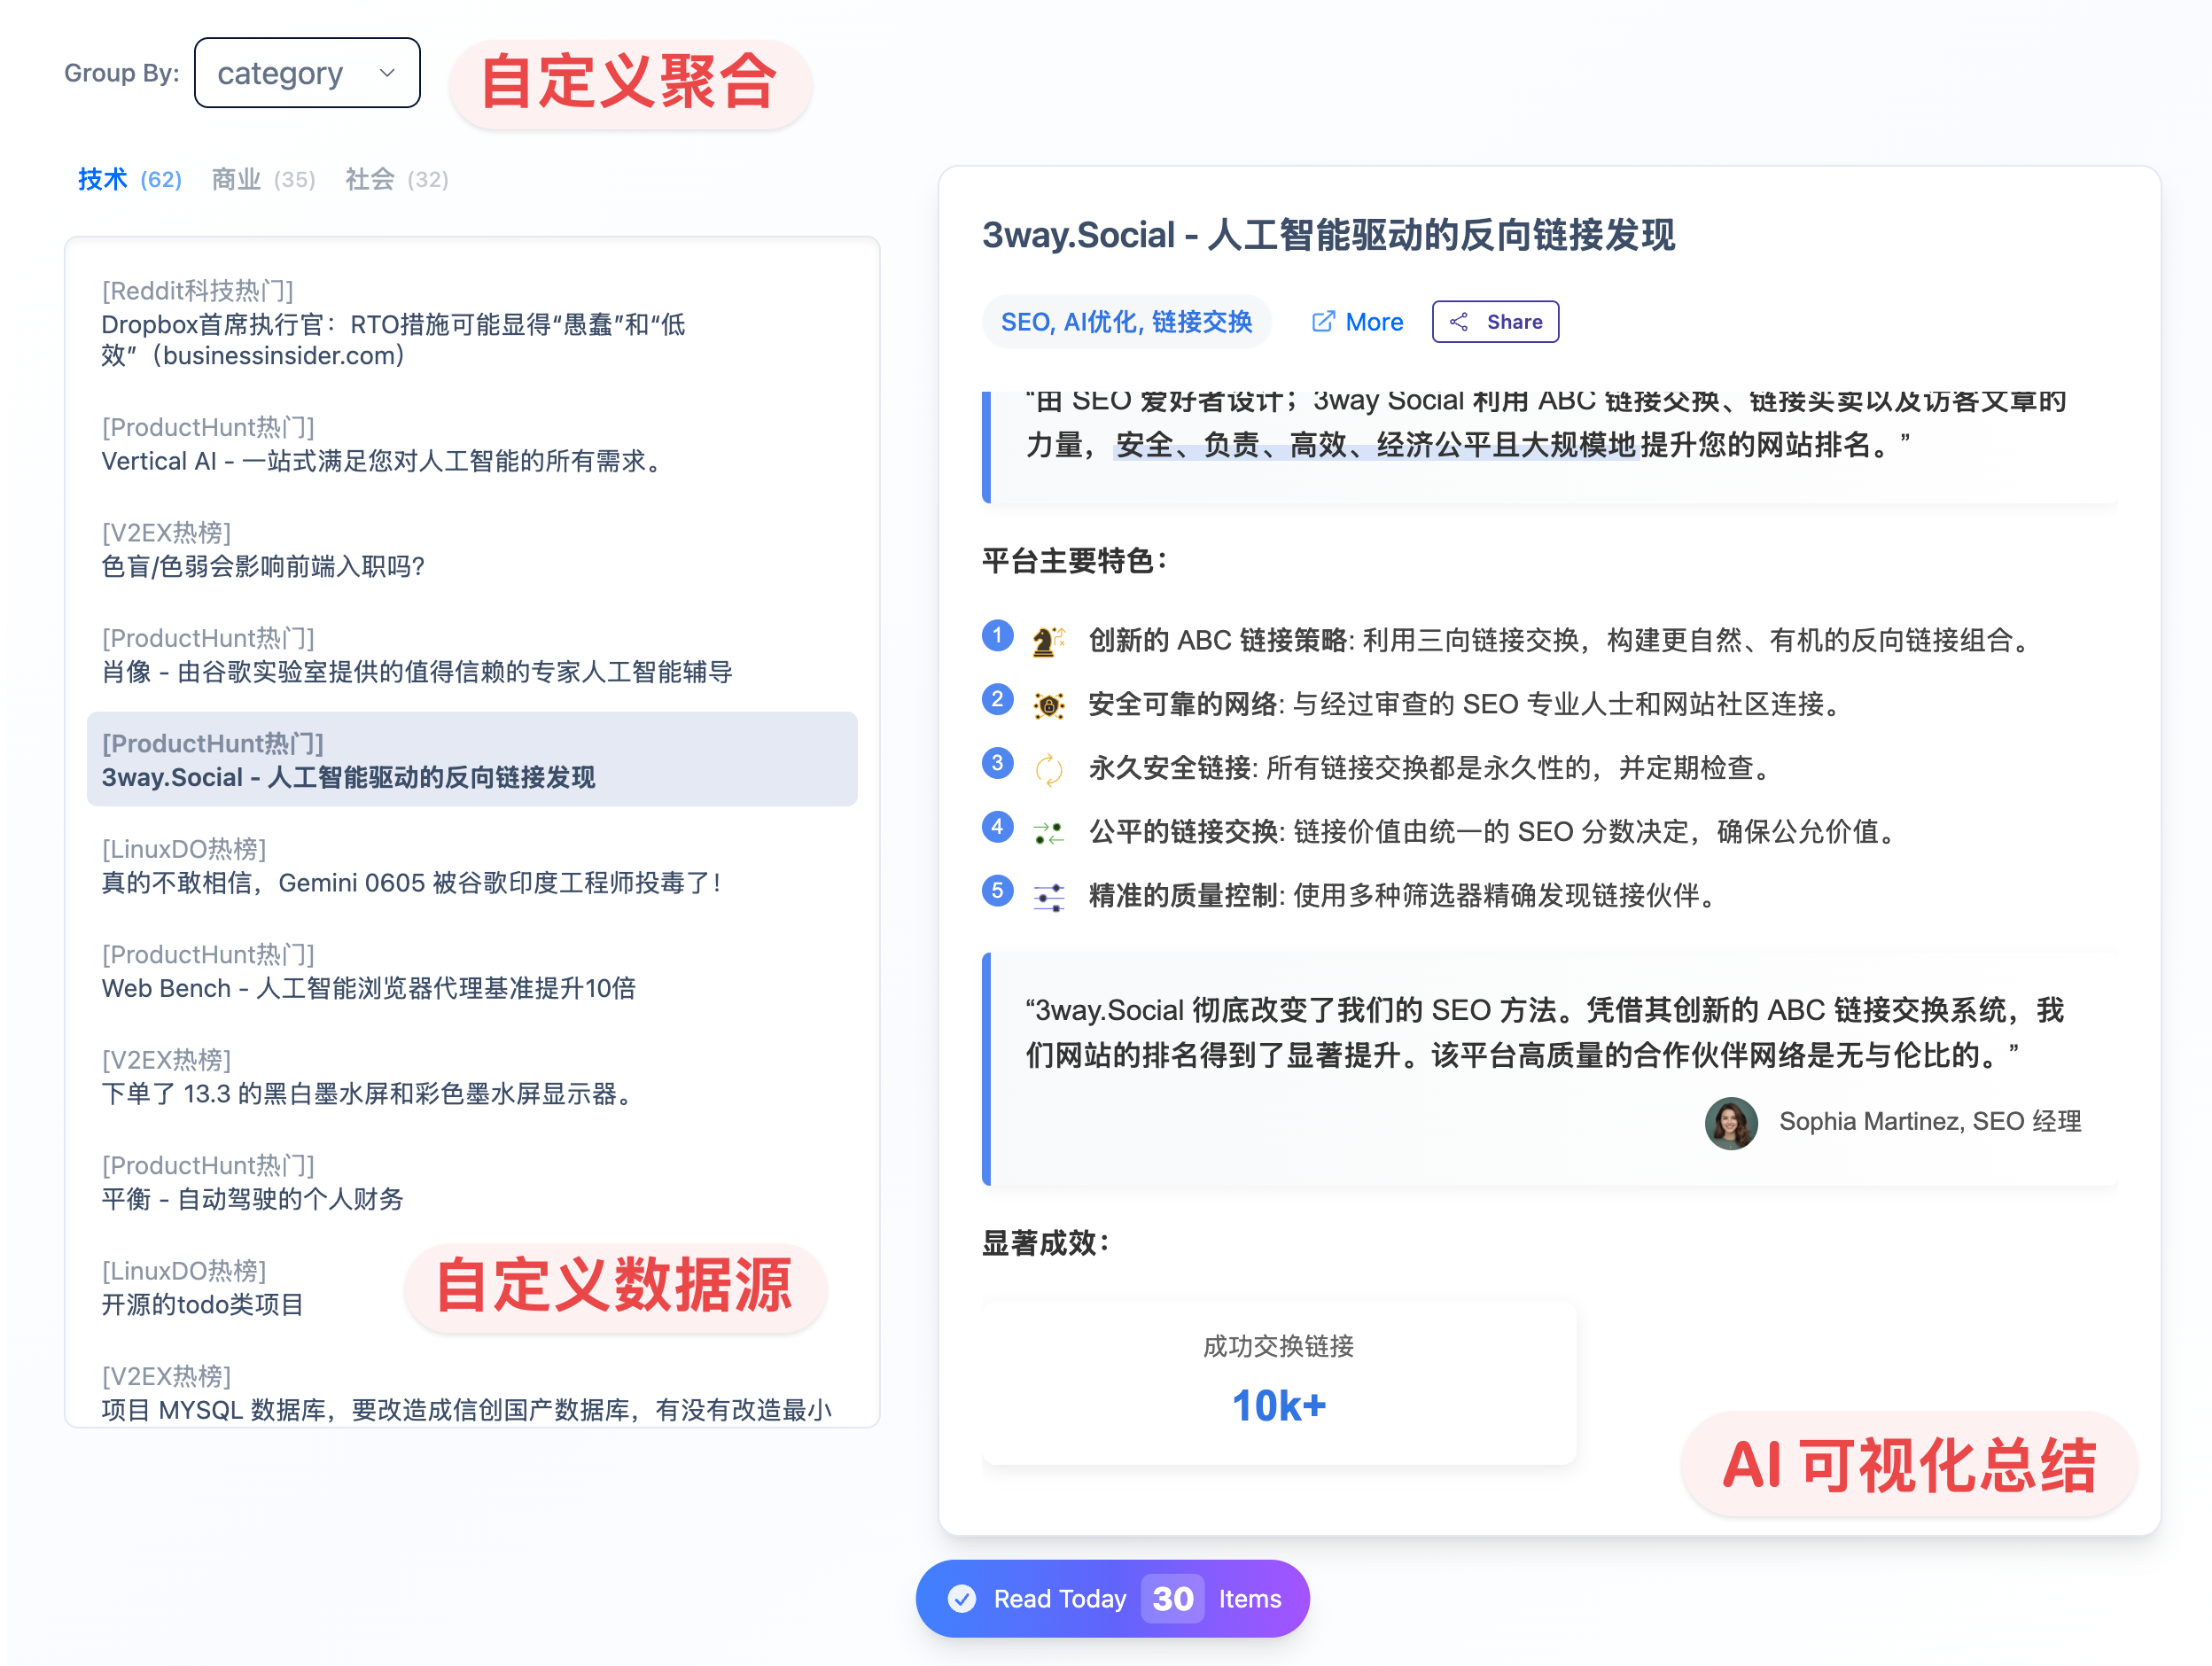Click the SEO, AI优化, 链接交换 tag
The image size is (2212, 1666).
pyautogui.click(x=1126, y=322)
